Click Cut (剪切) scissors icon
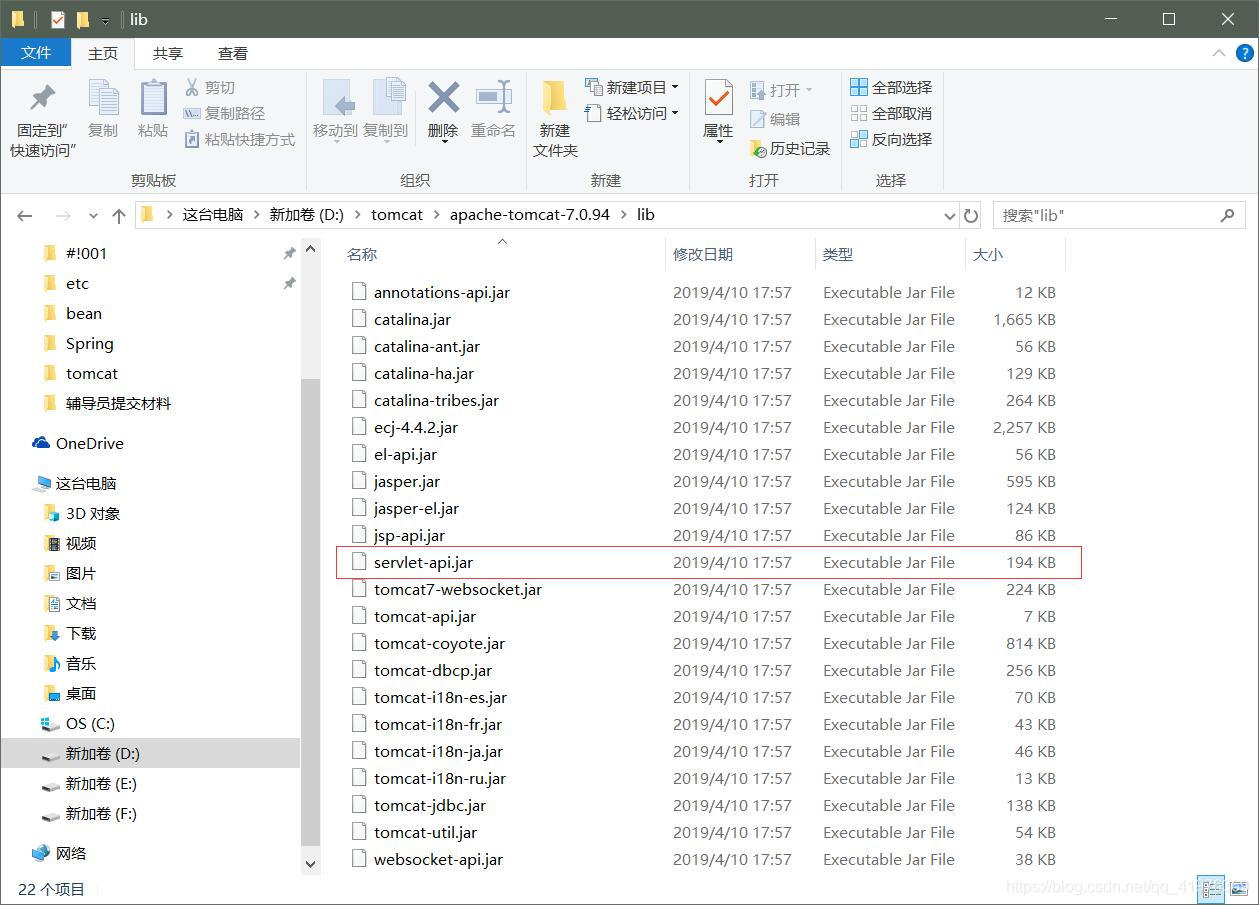The width and height of the screenshot is (1259, 905). pos(192,87)
